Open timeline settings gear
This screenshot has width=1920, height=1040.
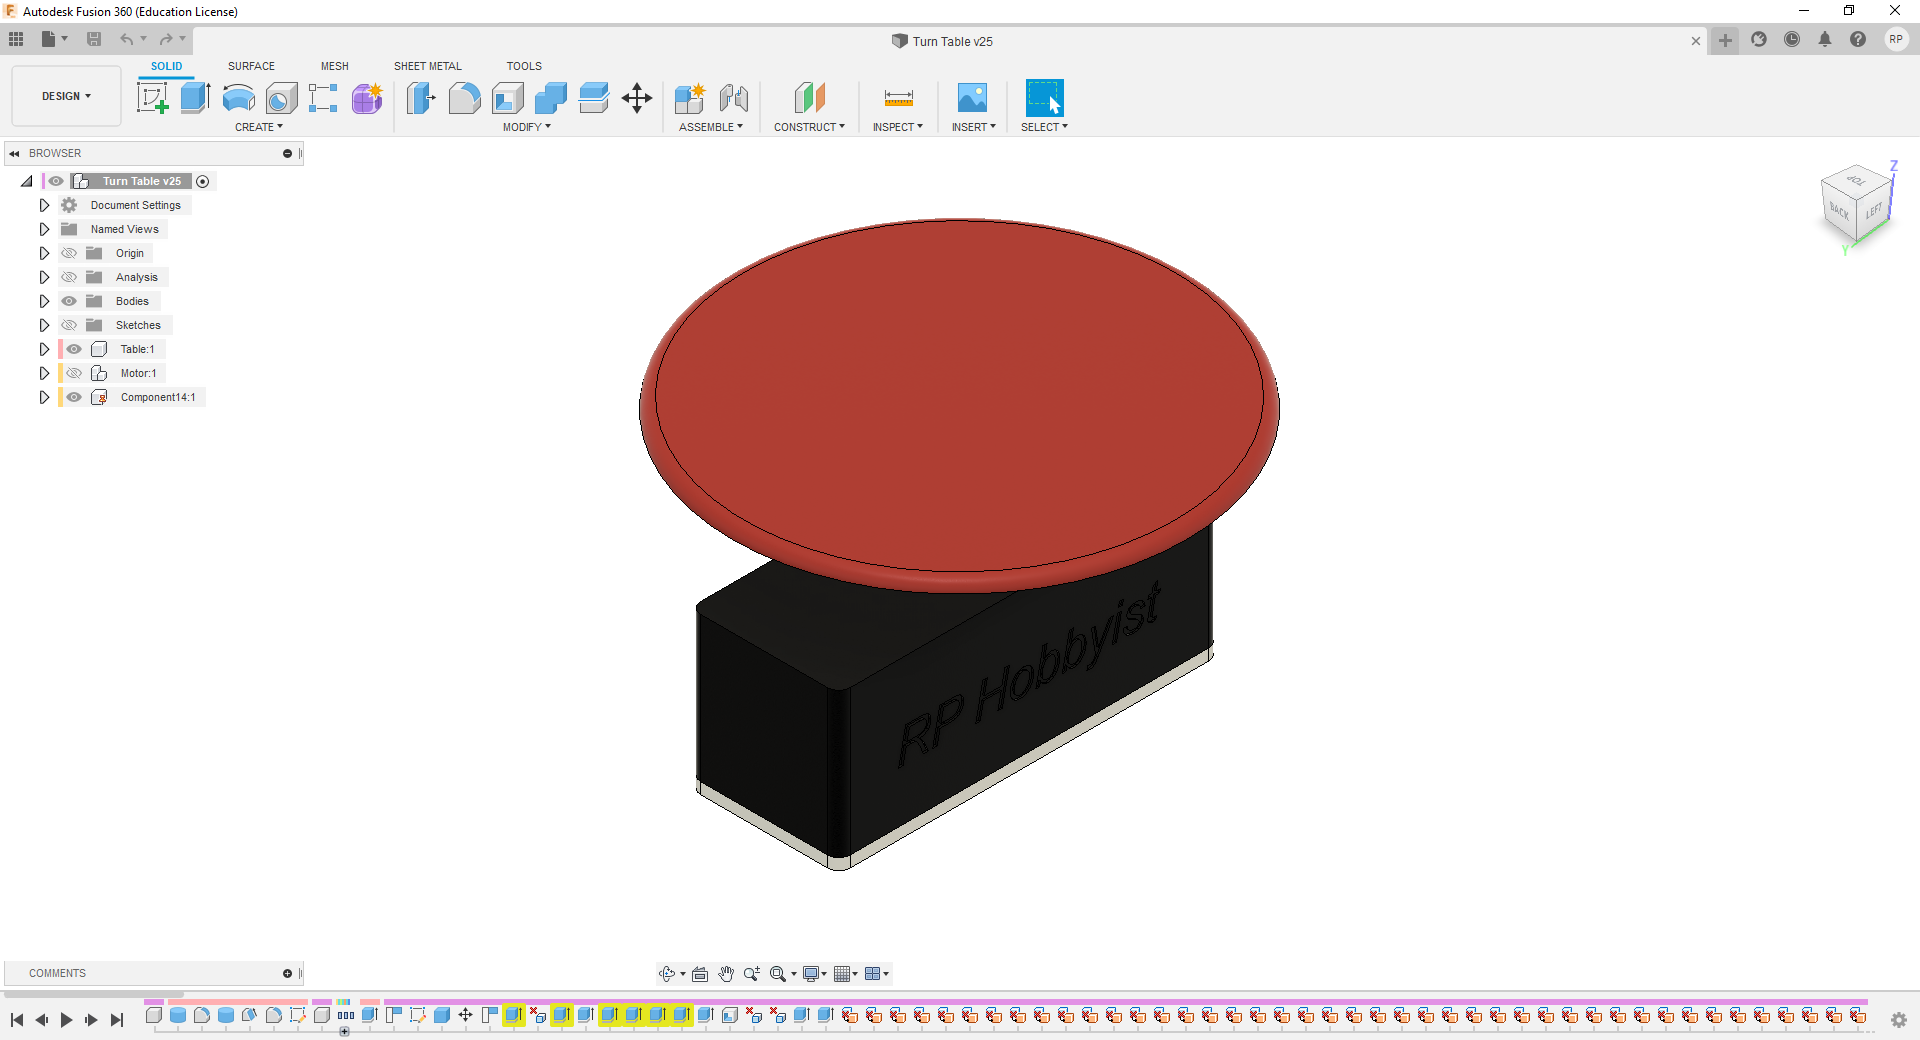pos(1899,1020)
